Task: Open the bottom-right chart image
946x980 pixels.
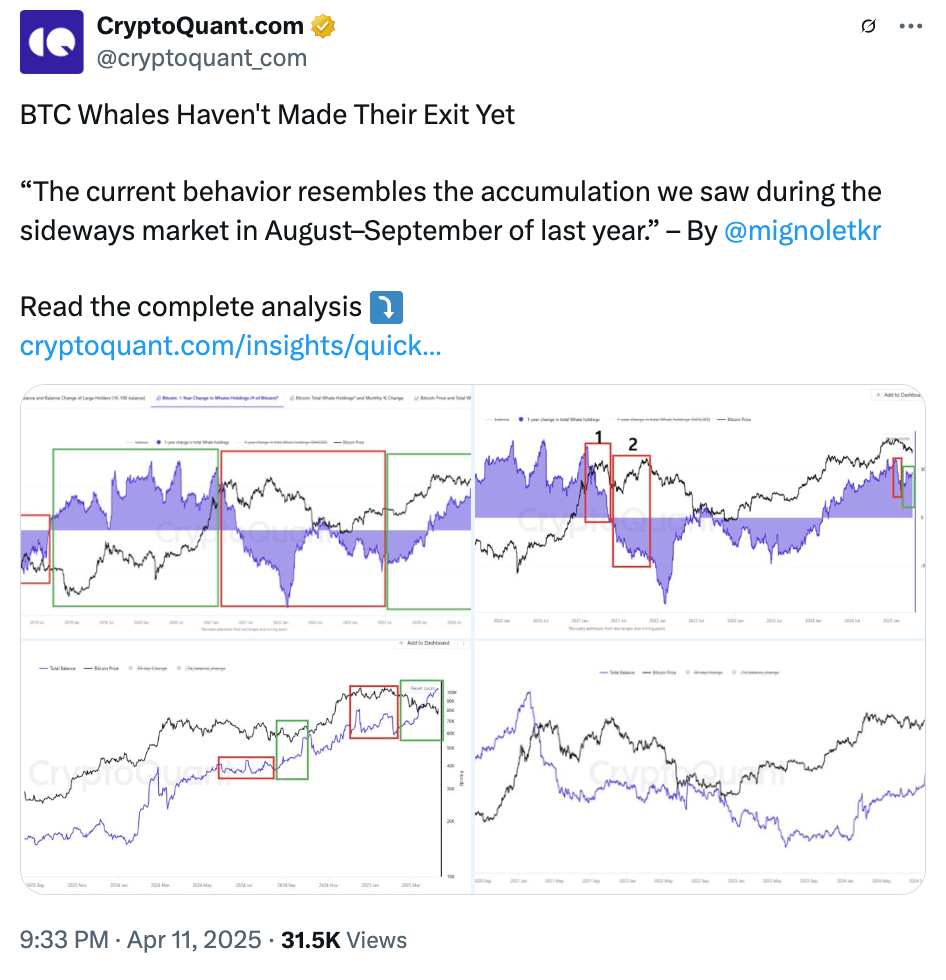Action: (699, 765)
